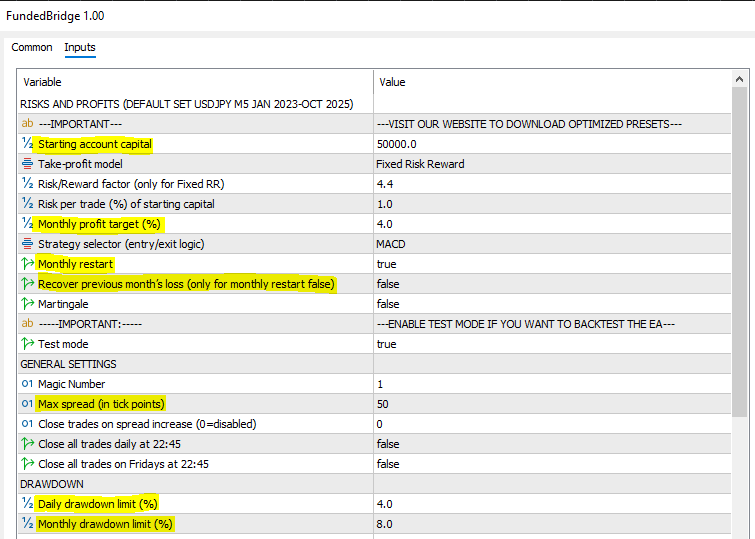The height and width of the screenshot is (539, 755).
Task: Click the bool icon beside Close all trades daily
Action: pos(27,444)
